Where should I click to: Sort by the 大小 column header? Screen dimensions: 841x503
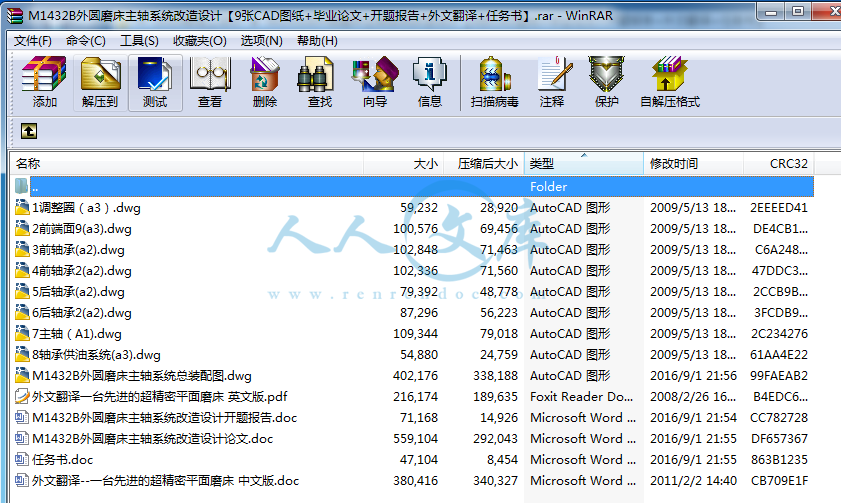point(403,164)
